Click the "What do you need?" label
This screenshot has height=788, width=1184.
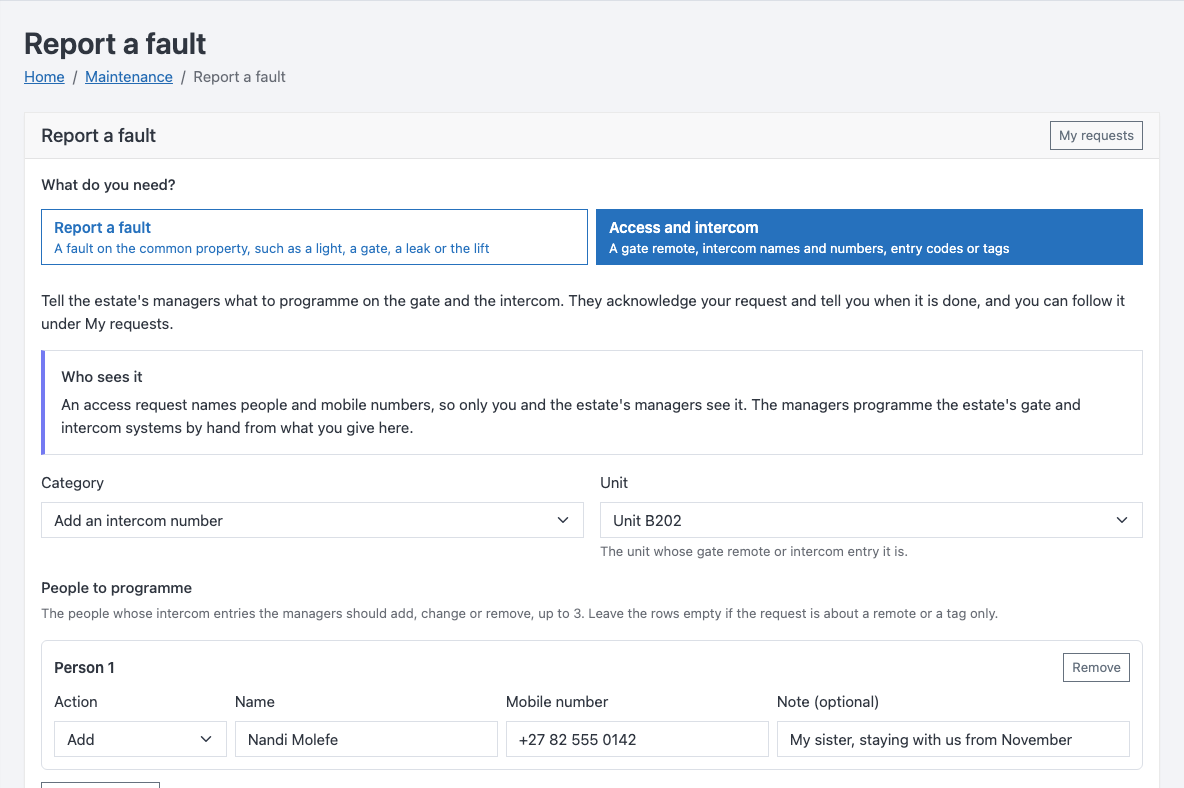(x=108, y=185)
